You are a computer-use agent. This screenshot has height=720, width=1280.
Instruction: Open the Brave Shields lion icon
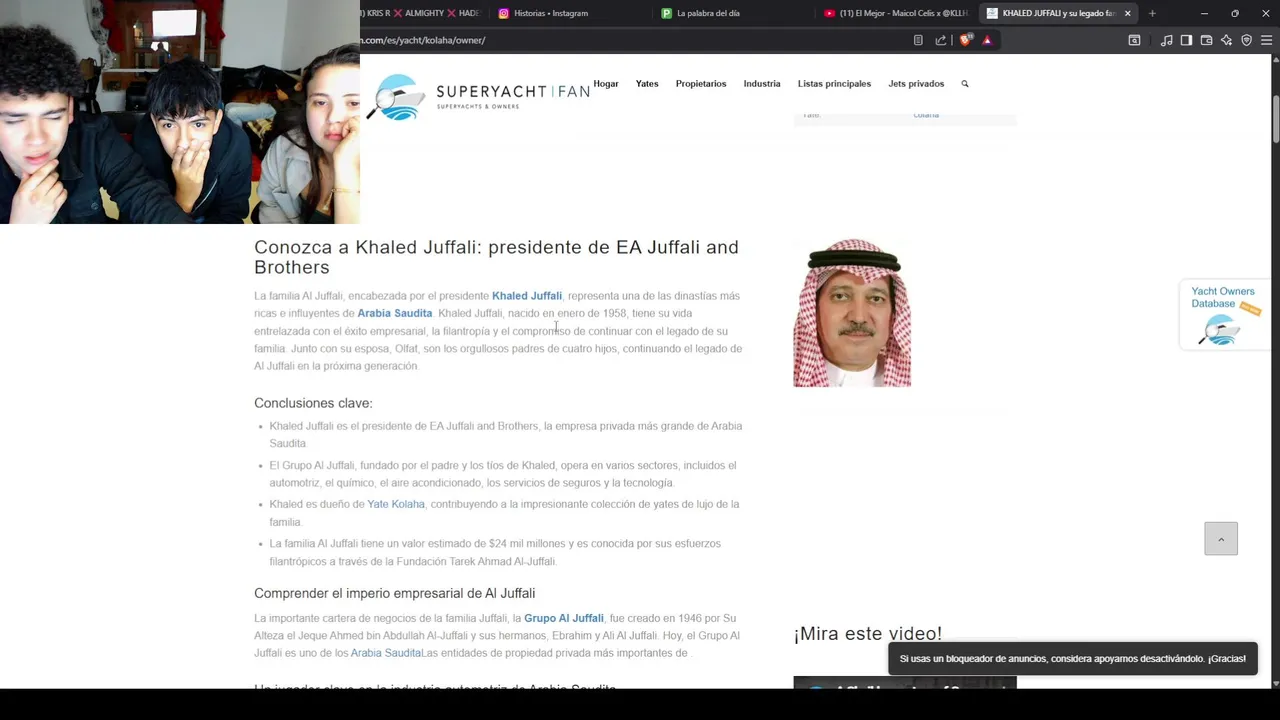pos(965,40)
